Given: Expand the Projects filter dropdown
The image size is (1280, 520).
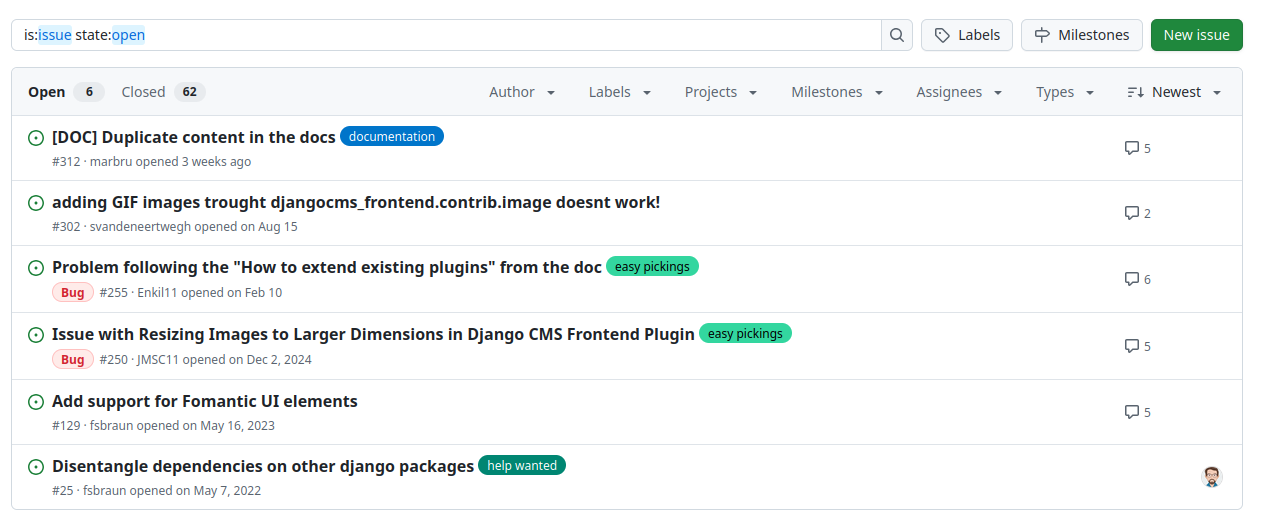Looking at the screenshot, I should 720,92.
